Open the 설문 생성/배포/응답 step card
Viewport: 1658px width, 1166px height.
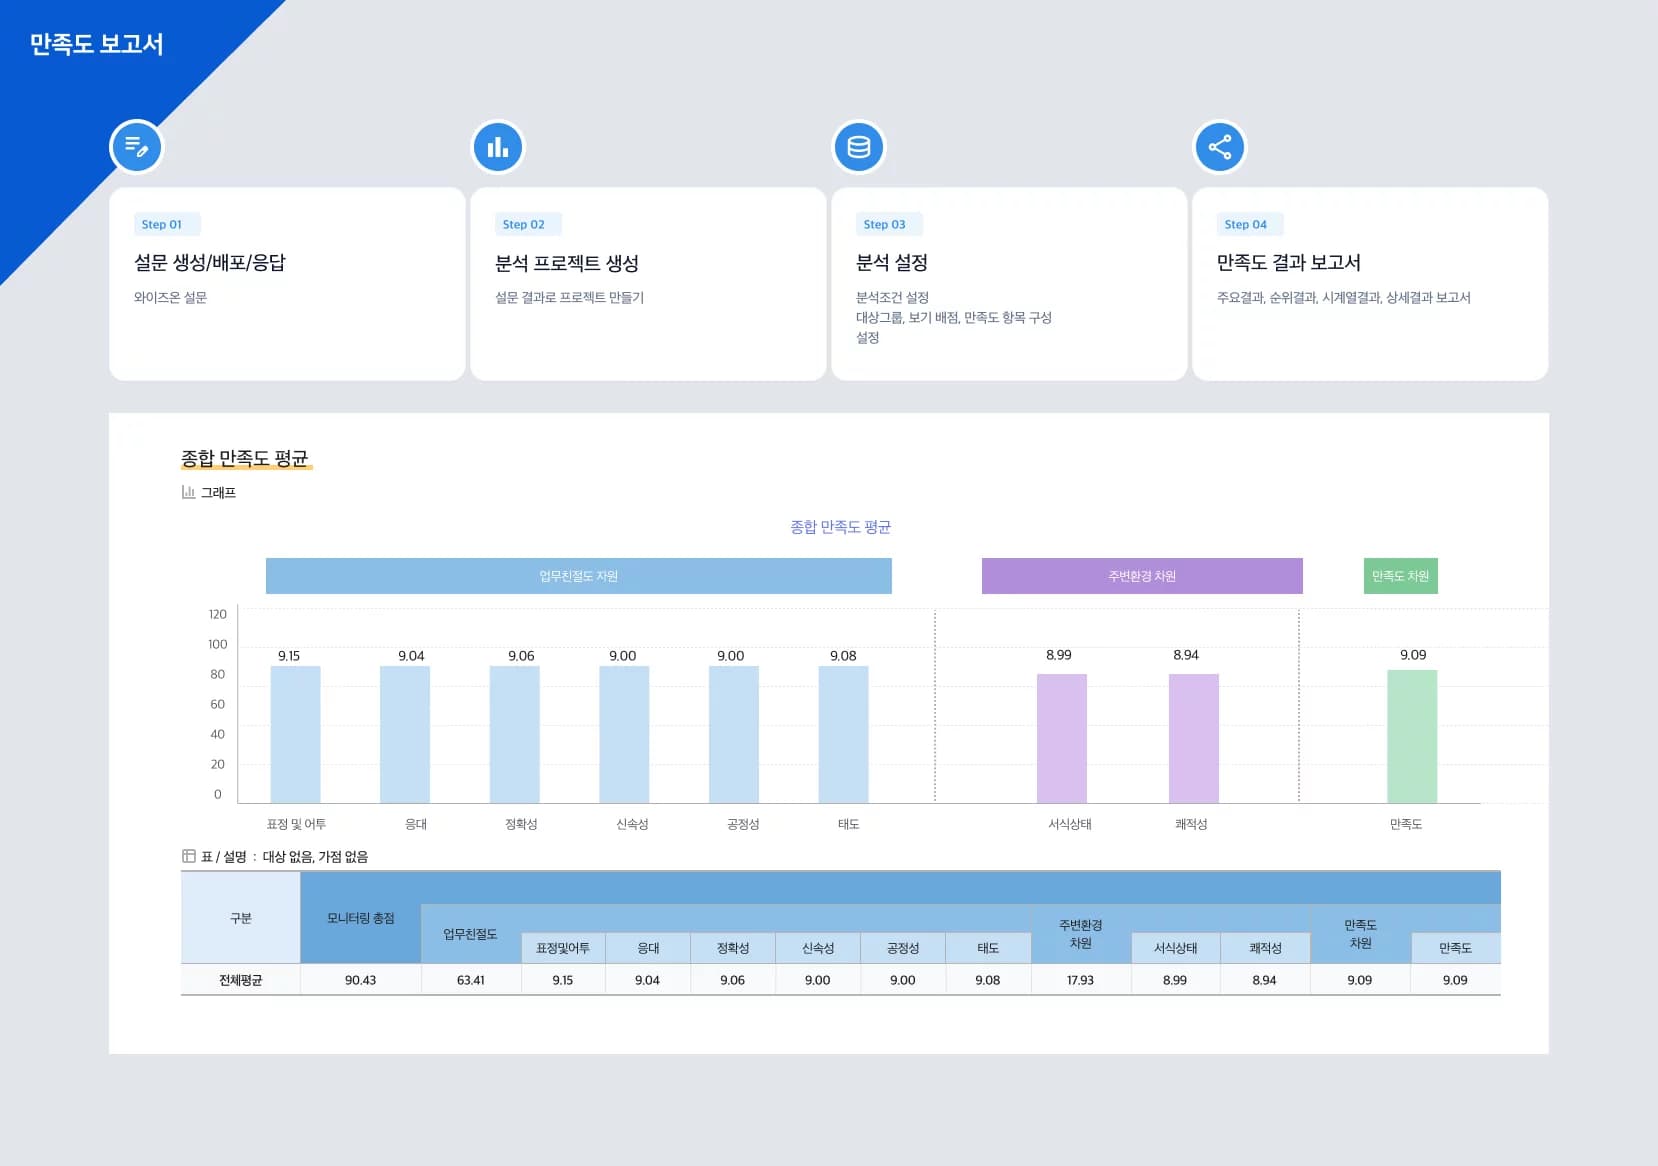287,285
